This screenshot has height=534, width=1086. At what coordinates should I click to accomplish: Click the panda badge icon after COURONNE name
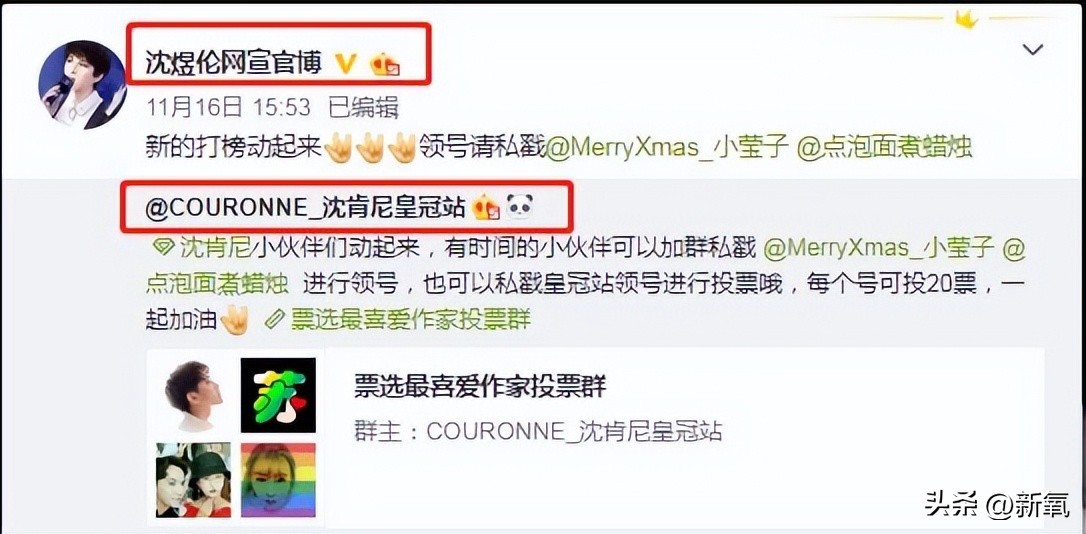[x=519, y=206]
